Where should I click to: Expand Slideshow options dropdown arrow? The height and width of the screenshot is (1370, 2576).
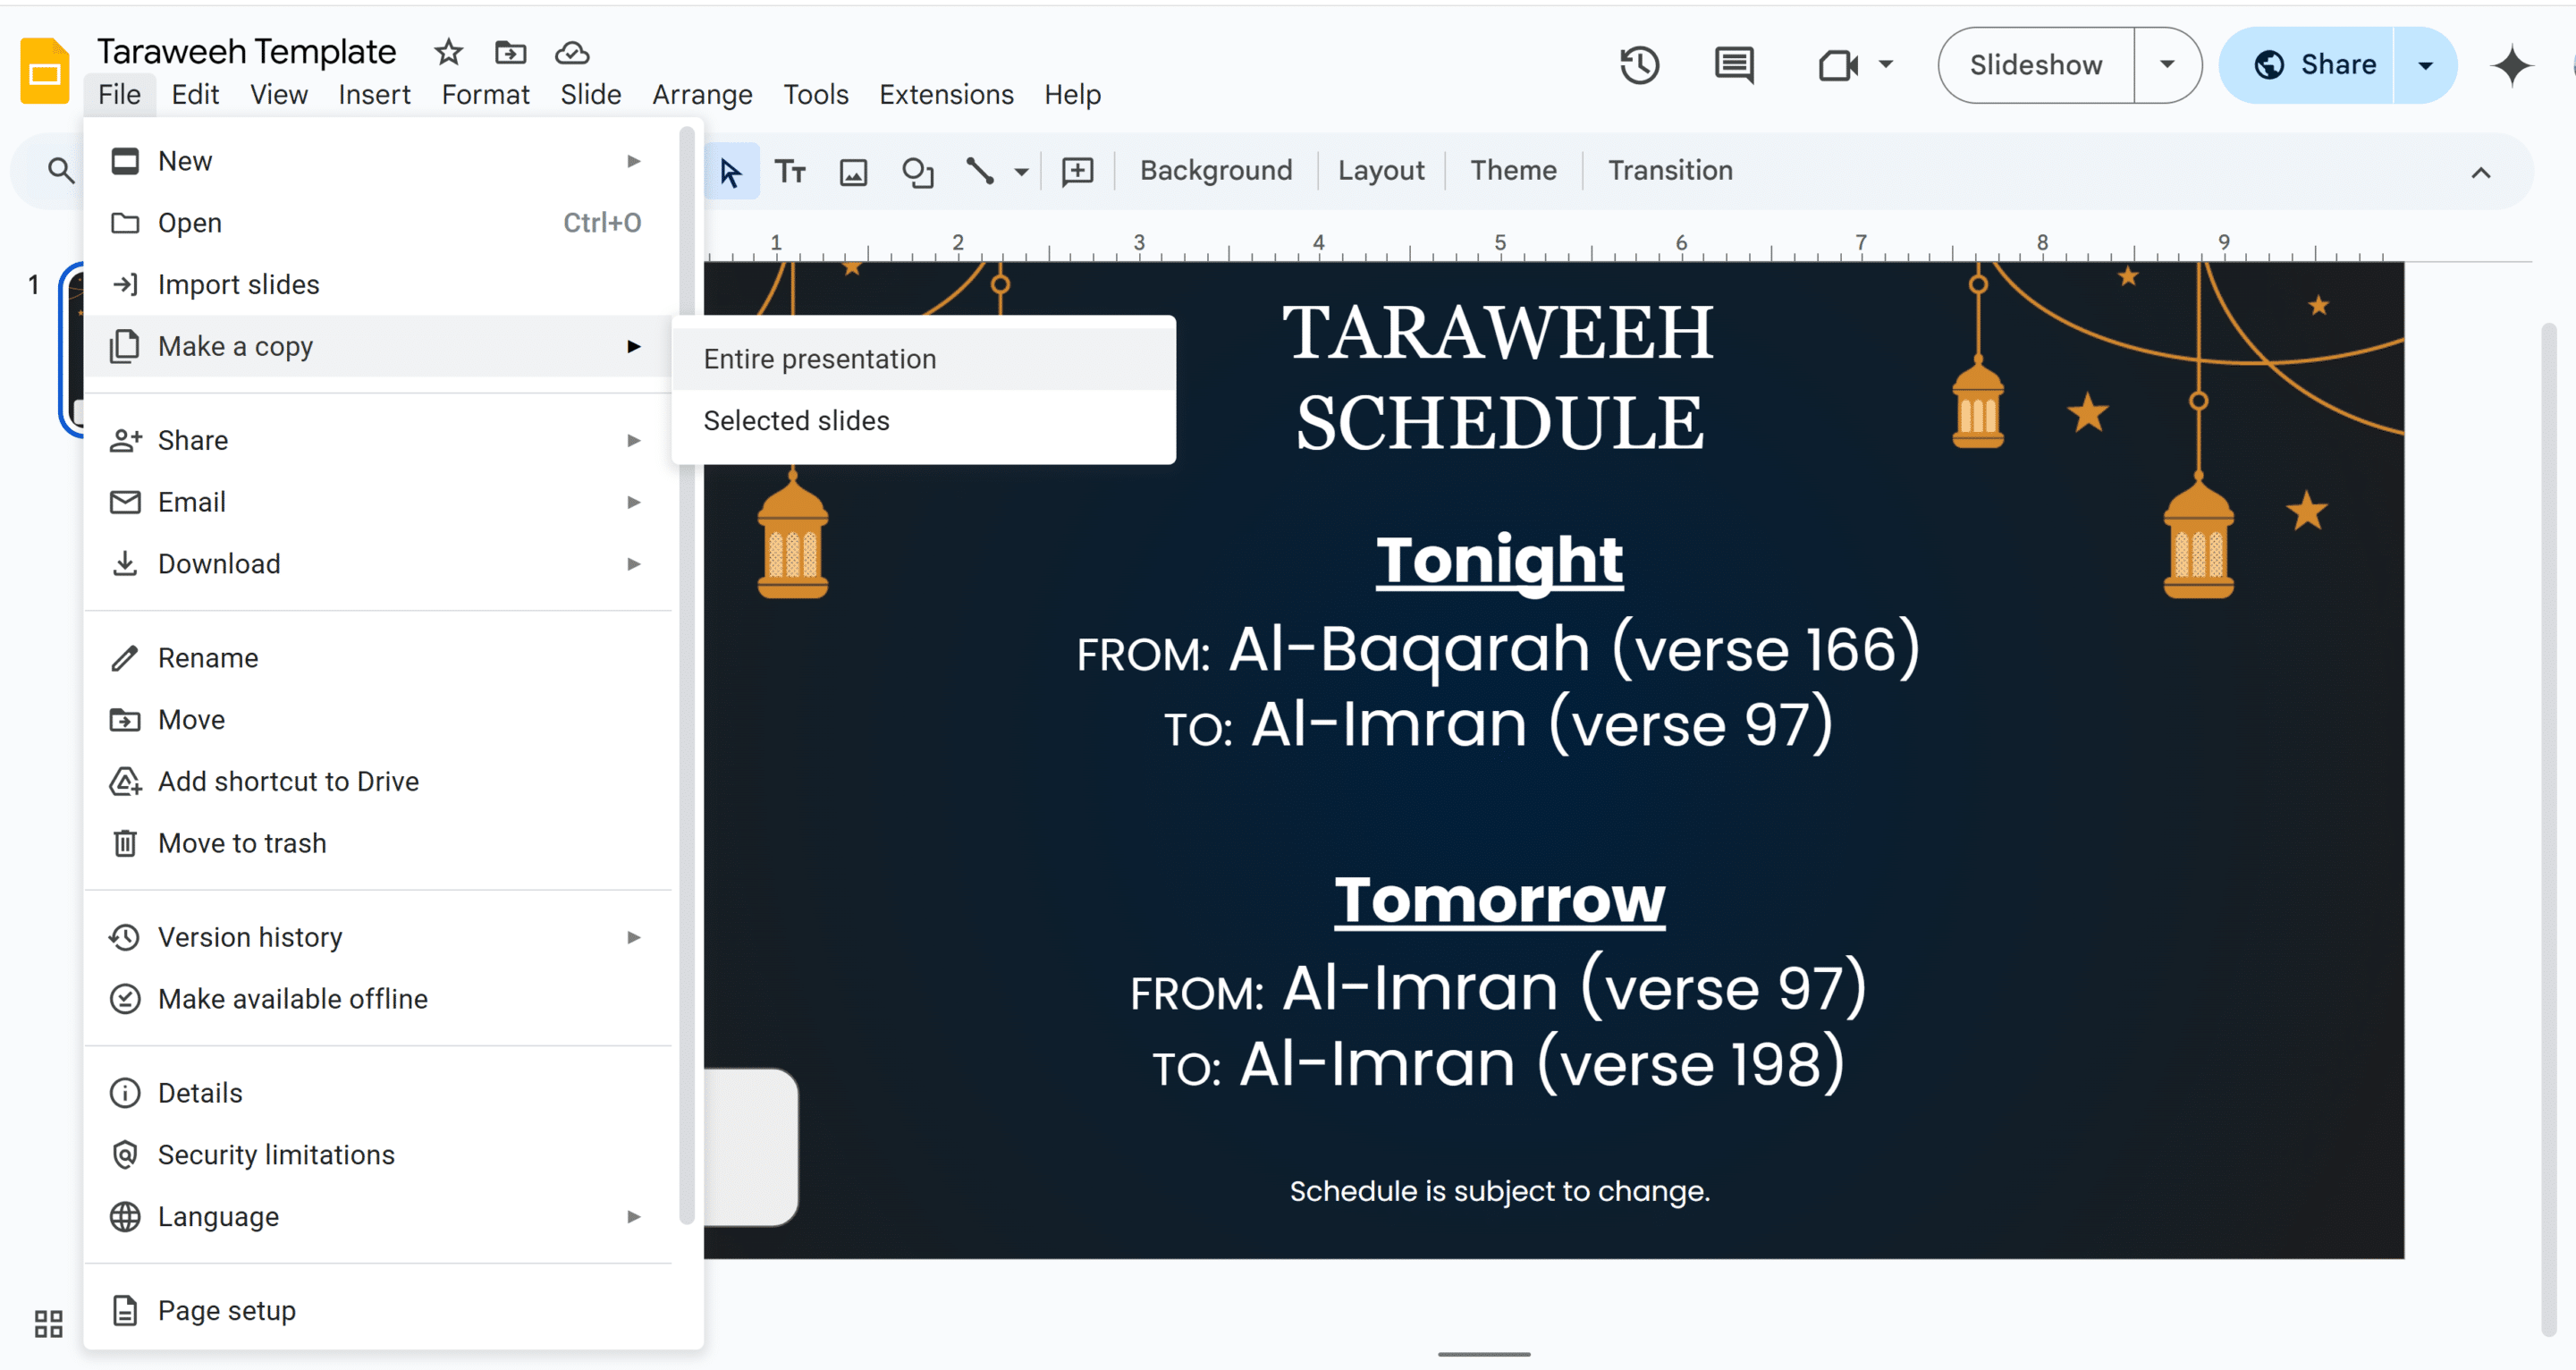(x=2166, y=65)
